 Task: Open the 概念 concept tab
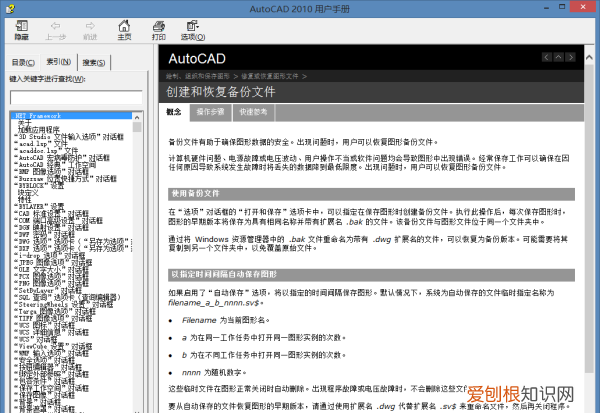(x=174, y=112)
